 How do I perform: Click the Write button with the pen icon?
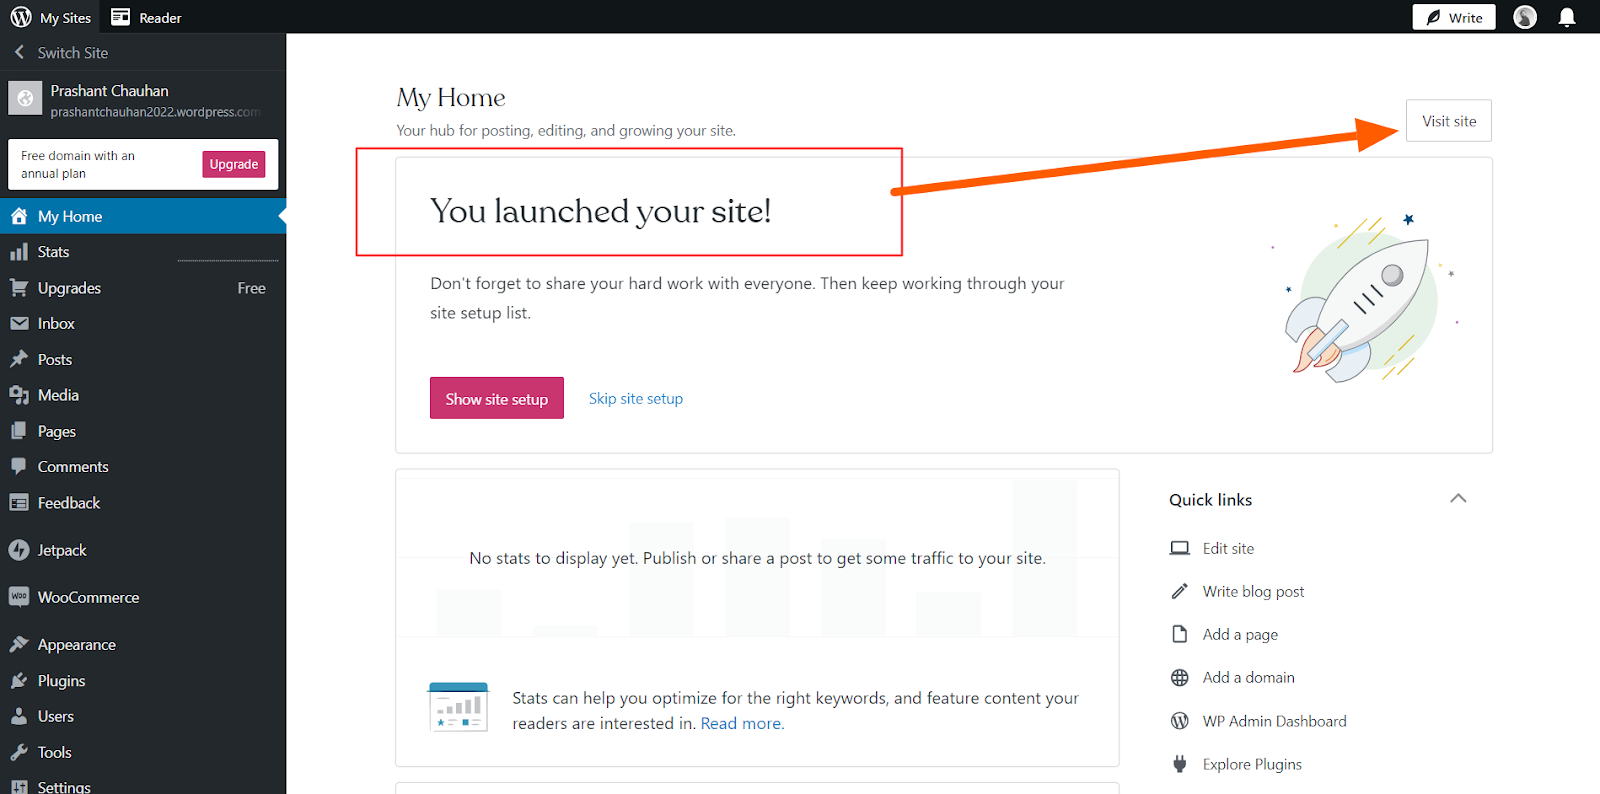click(1454, 17)
